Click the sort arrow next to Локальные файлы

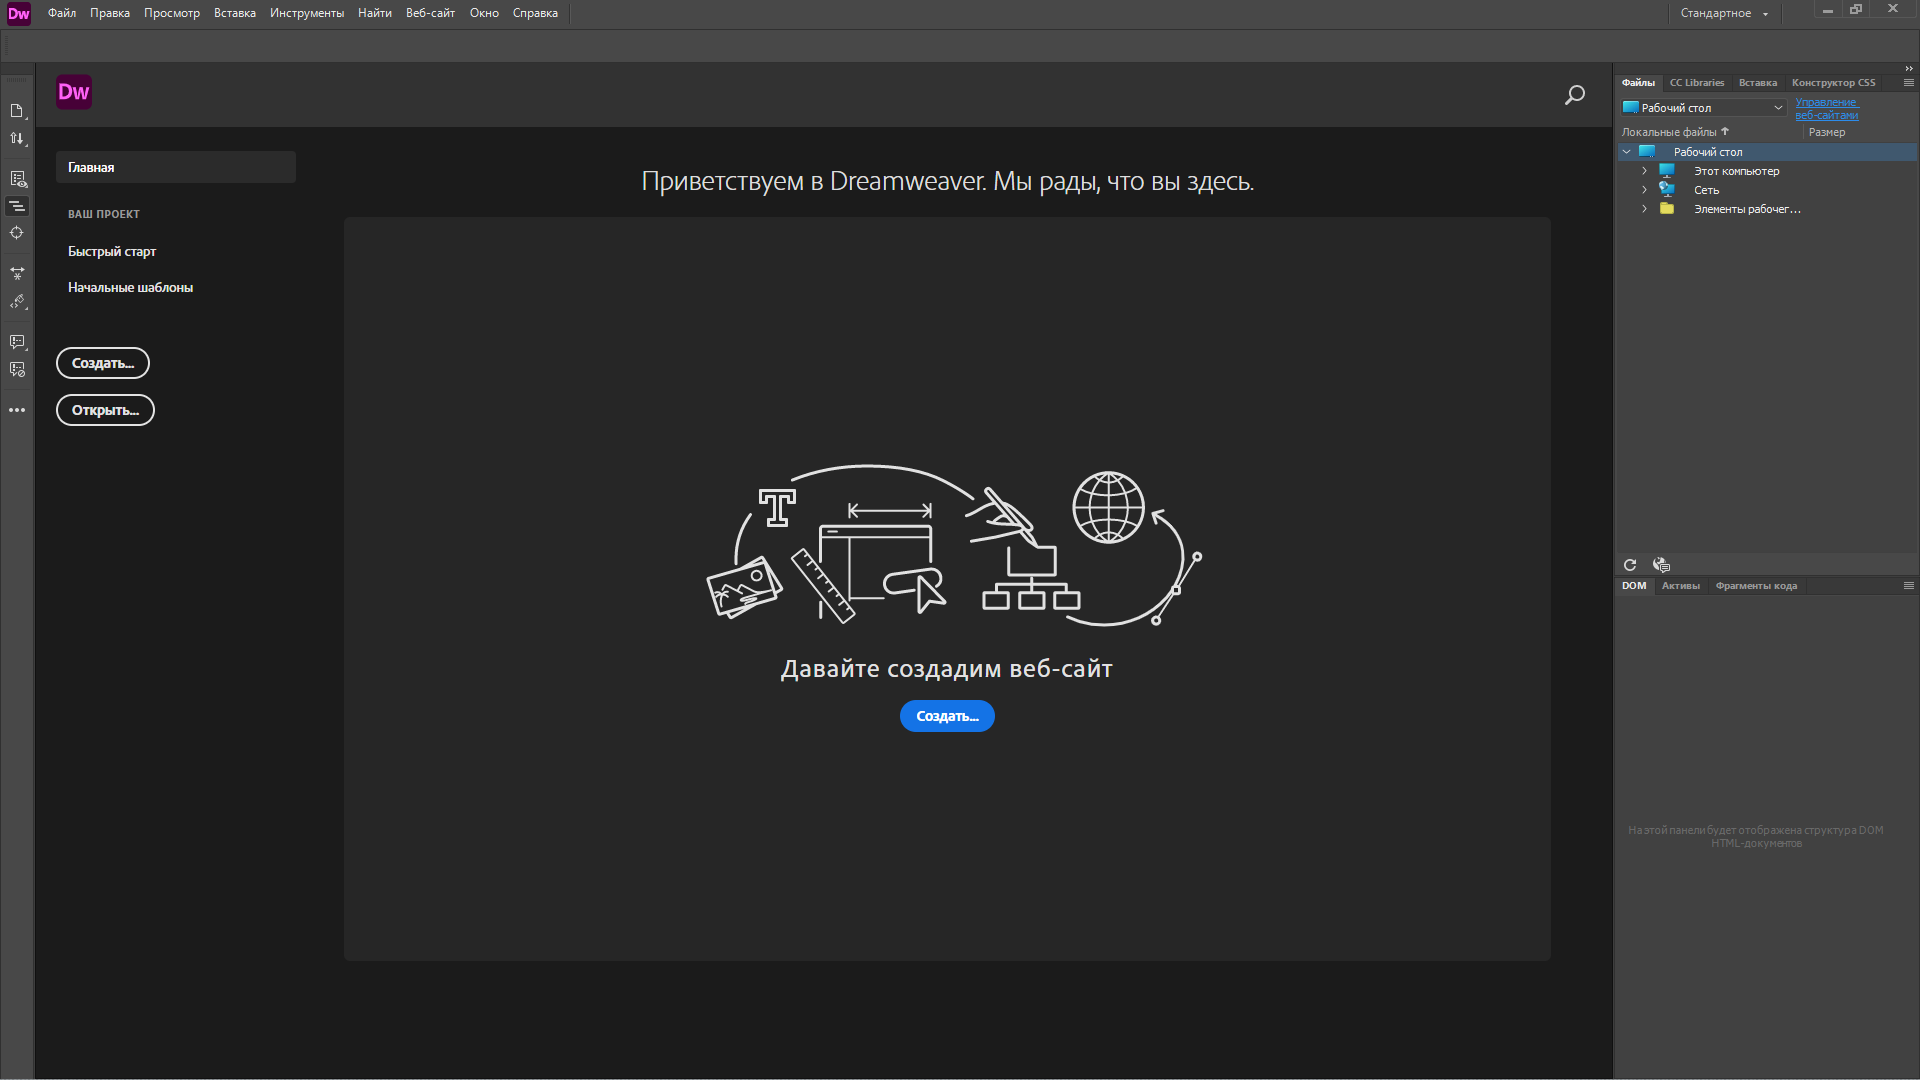tap(1725, 131)
